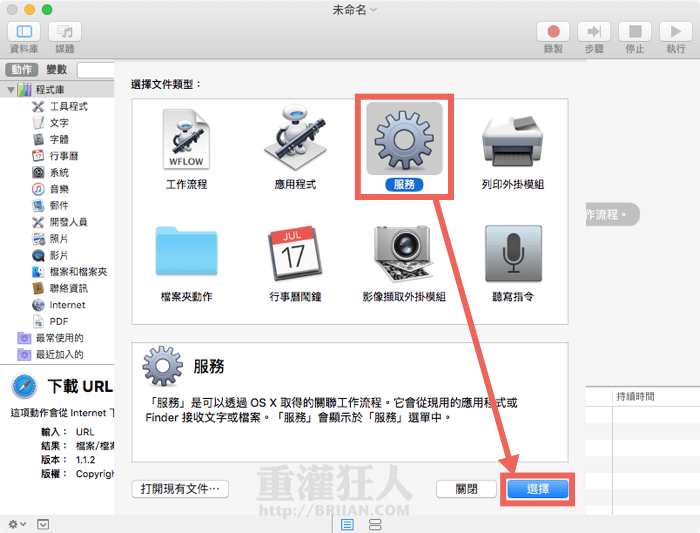Open the 未命名 title dropdown chevron
The width and height of the screenshot is (700, 533).
click(x=374, y=9)
